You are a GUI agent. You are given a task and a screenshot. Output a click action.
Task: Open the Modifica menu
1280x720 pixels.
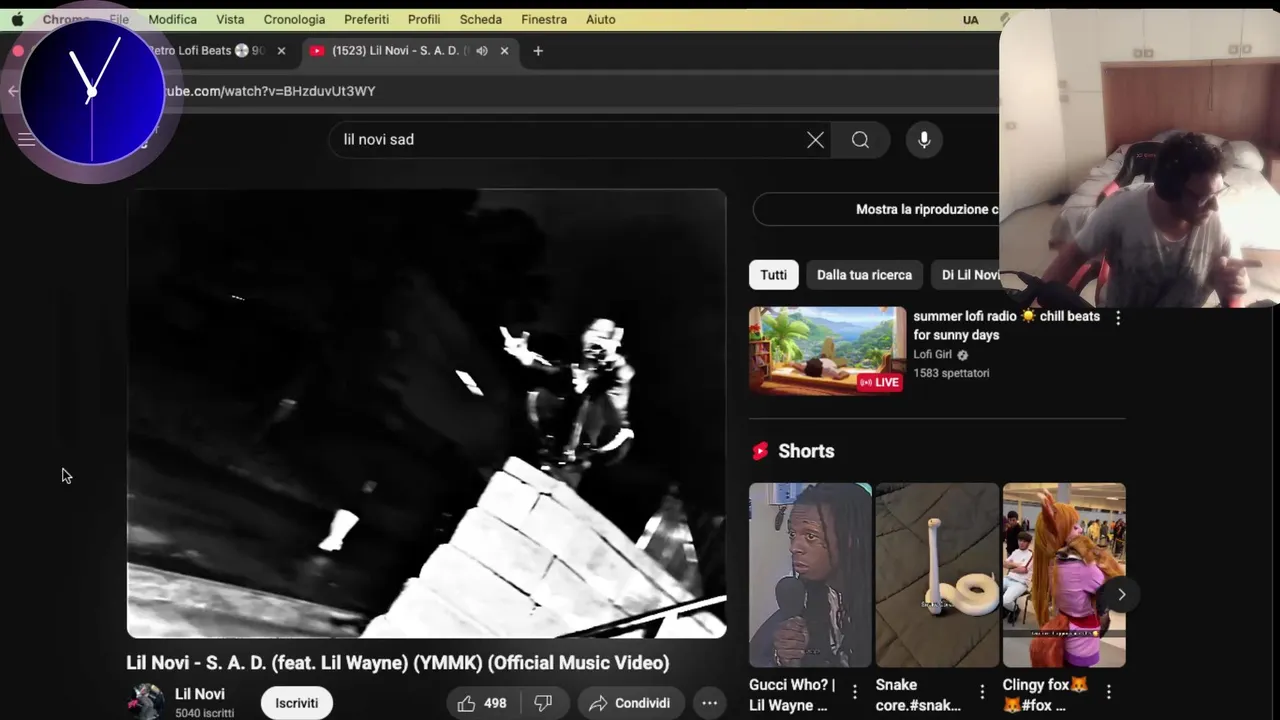(x=172, y=19)
